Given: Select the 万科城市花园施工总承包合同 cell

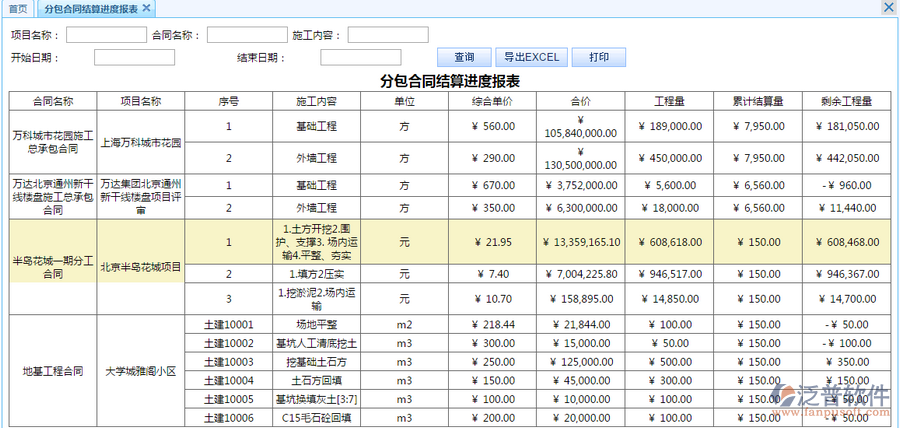Looking at the screenshot, I should point(53,142).
